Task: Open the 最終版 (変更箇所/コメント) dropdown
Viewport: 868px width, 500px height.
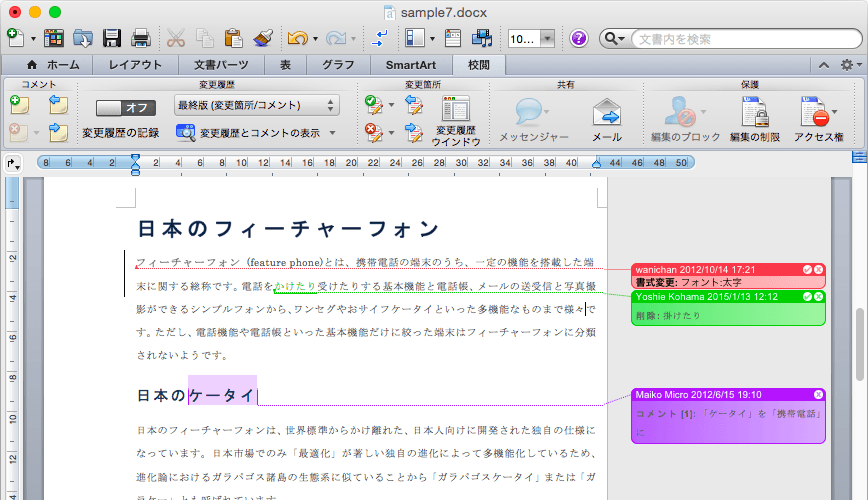Action: 257,105
